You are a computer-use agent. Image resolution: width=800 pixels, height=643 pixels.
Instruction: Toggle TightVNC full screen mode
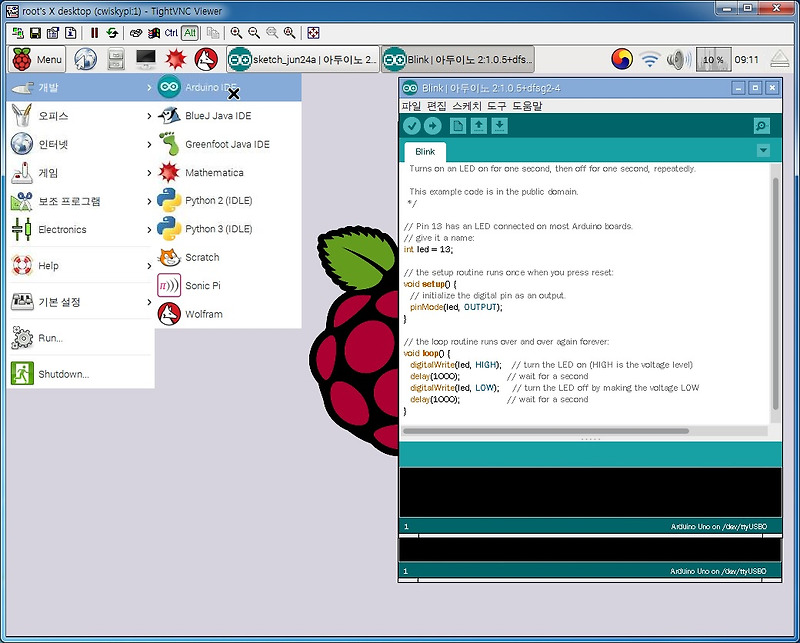pos(313,33)
